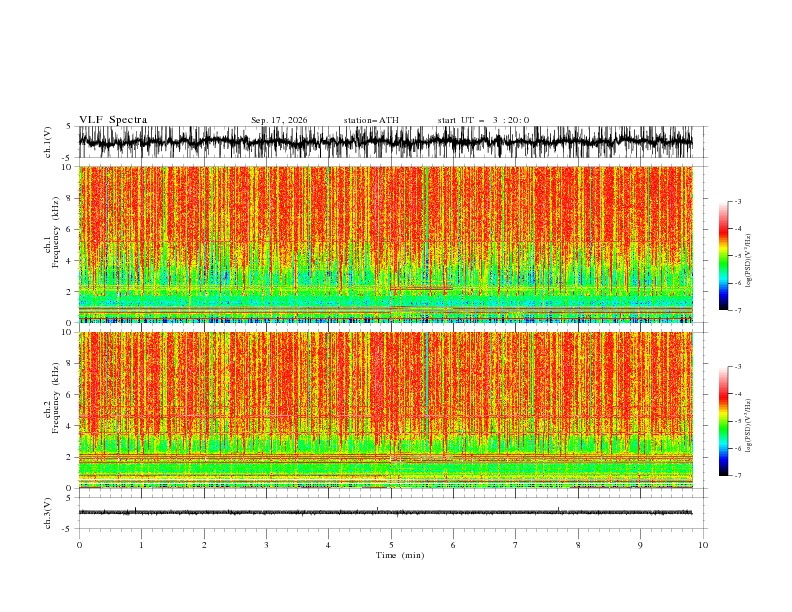792x612 pixels.
Task: Click the 9 minute tick on time axis
Action: (640, 545)
